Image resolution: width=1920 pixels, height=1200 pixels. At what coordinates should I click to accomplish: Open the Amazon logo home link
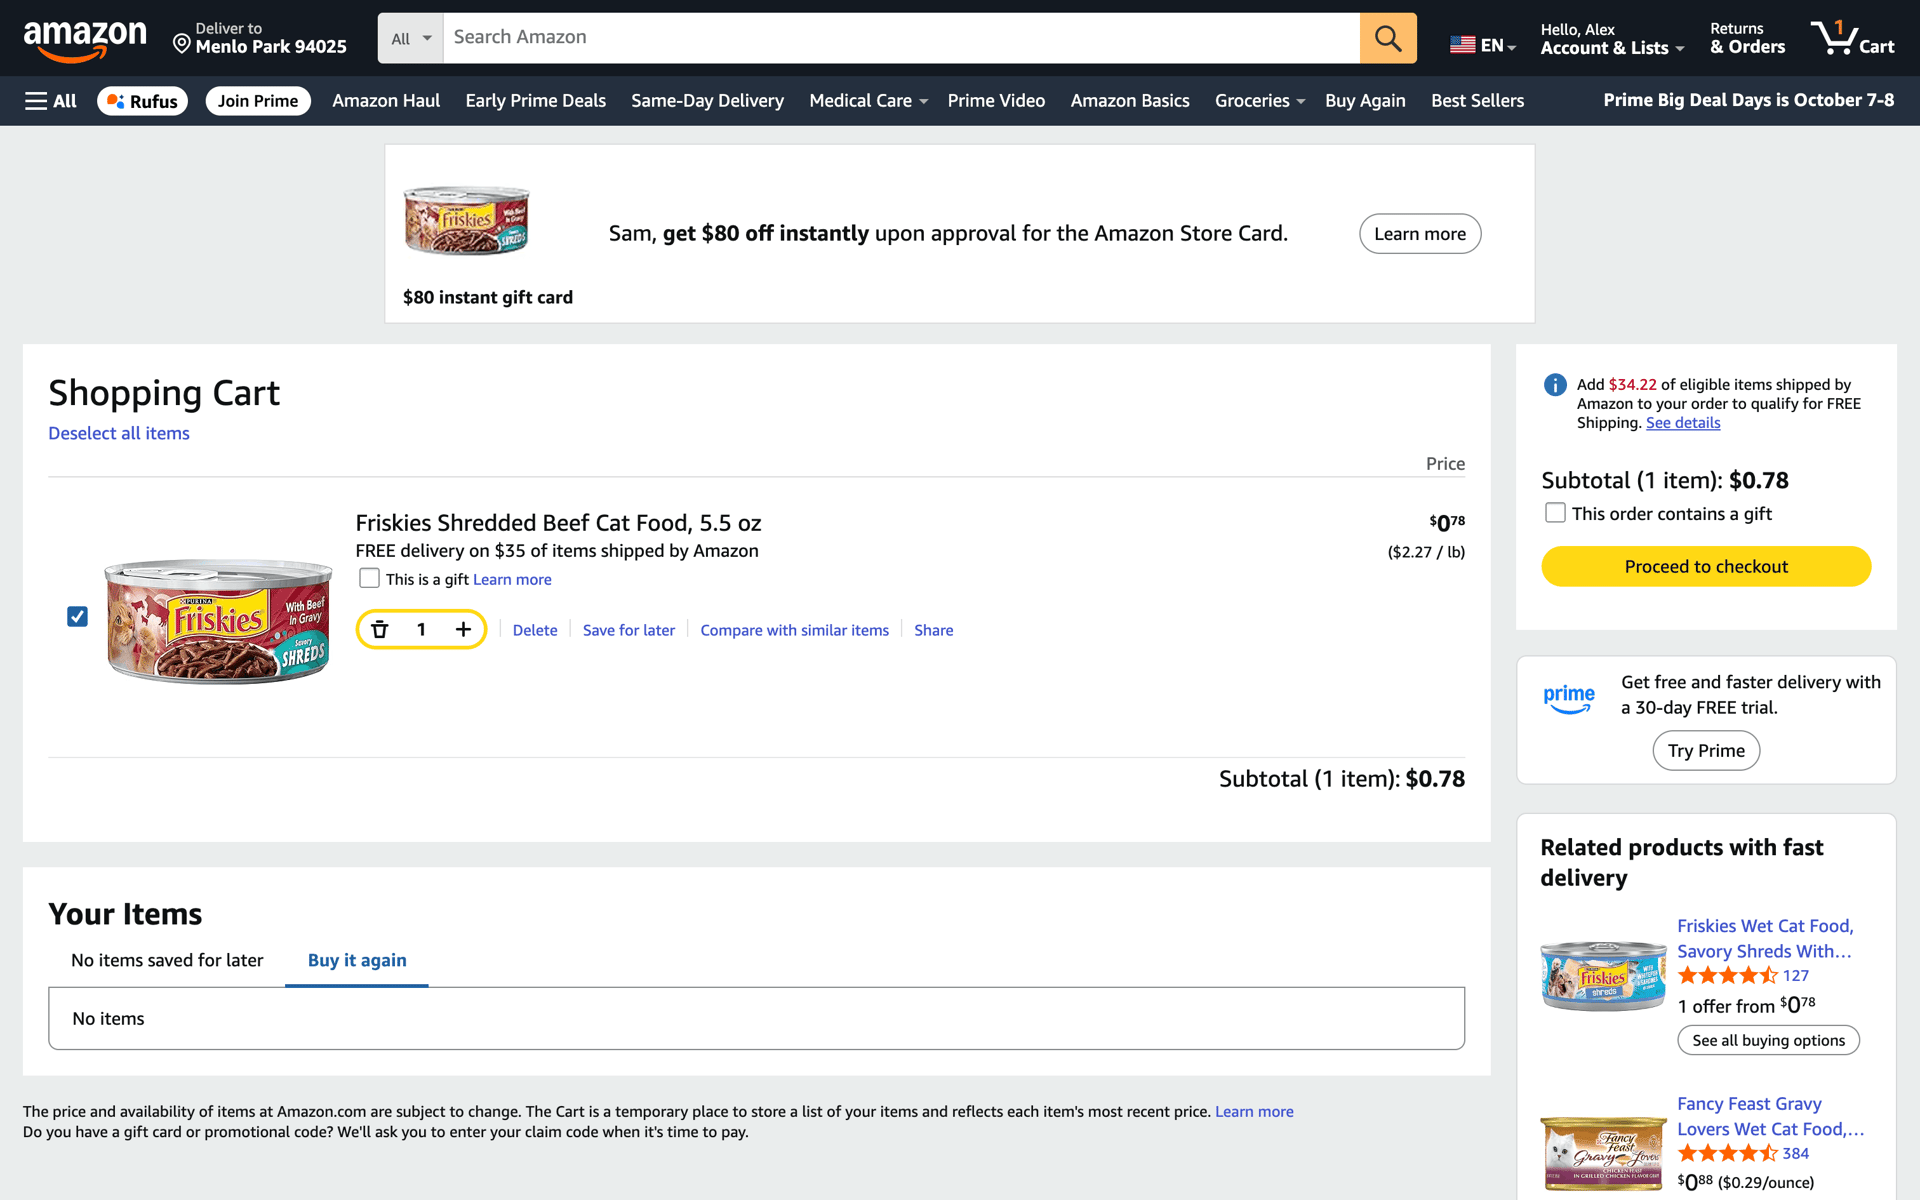coord(85,40)
